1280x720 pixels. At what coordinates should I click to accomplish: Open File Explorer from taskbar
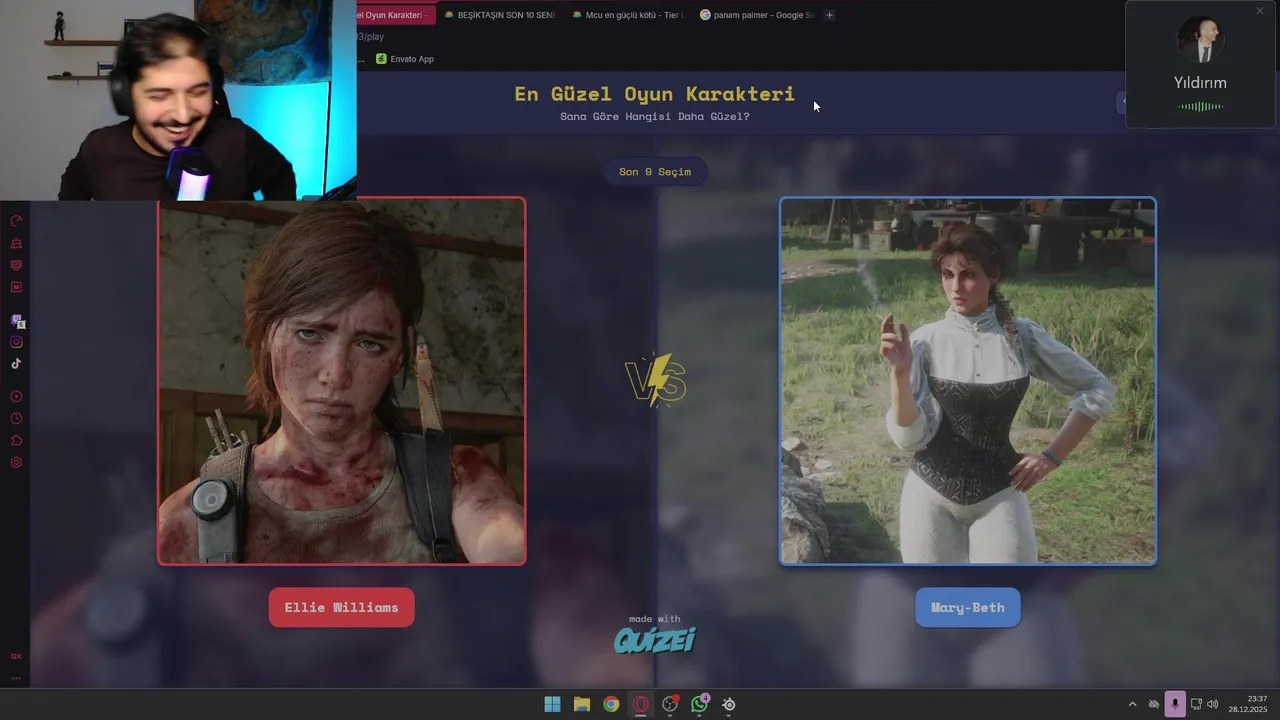point(582,704)
